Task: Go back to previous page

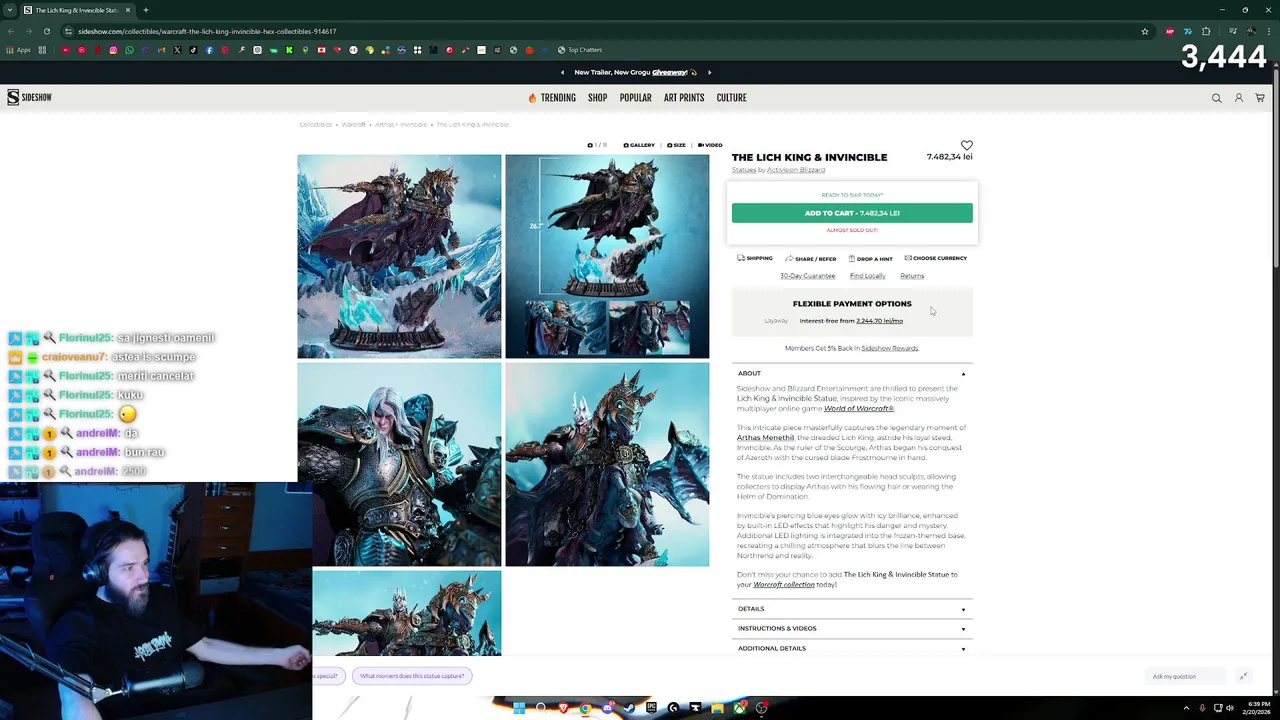Action: click(x=11, y=31)
